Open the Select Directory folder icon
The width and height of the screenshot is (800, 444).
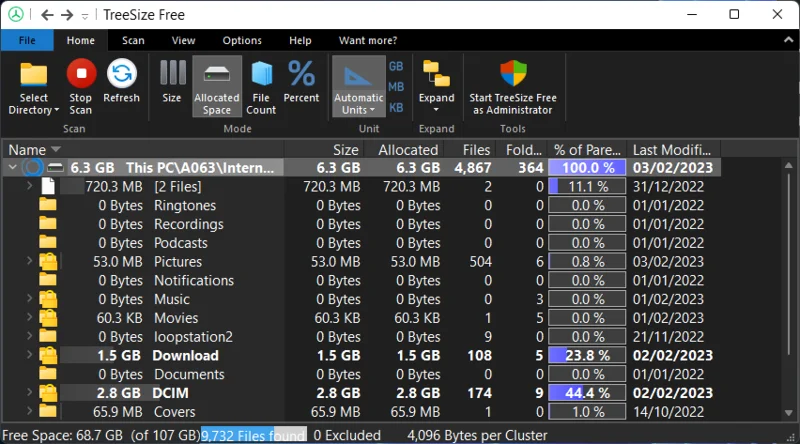[34, 76]
